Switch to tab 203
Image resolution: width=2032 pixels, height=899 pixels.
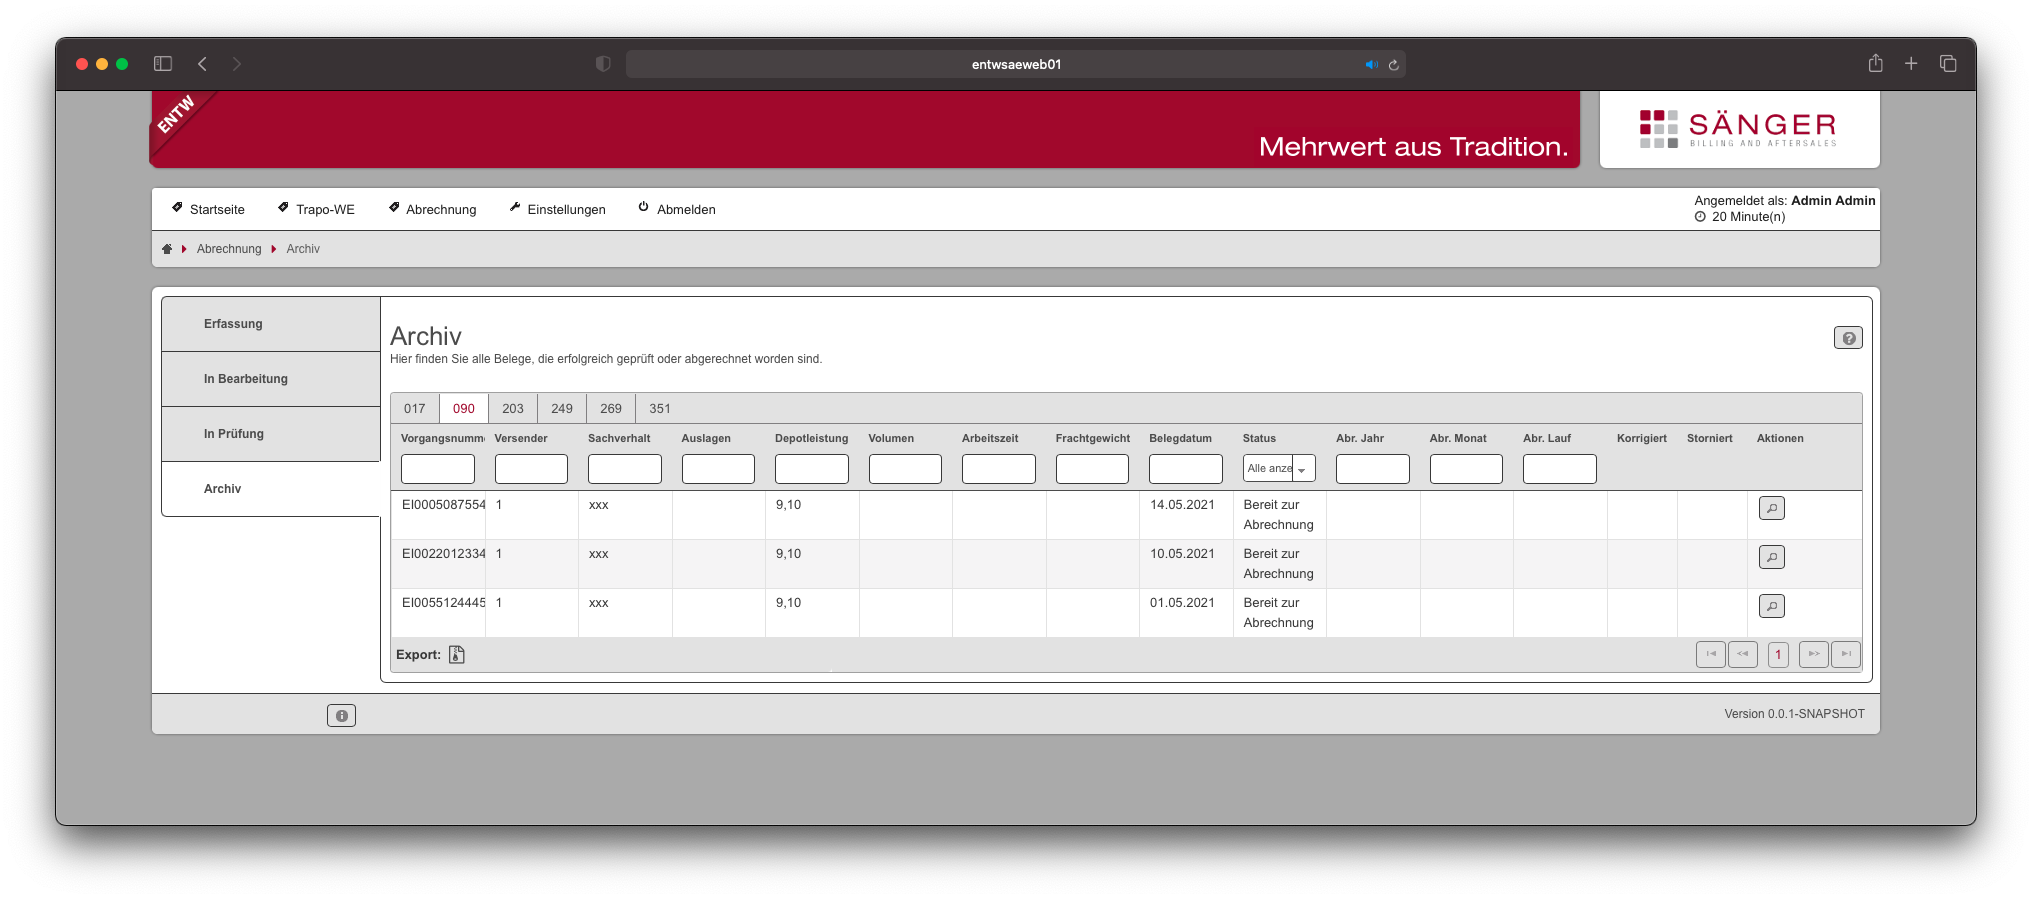click(513, 408)
